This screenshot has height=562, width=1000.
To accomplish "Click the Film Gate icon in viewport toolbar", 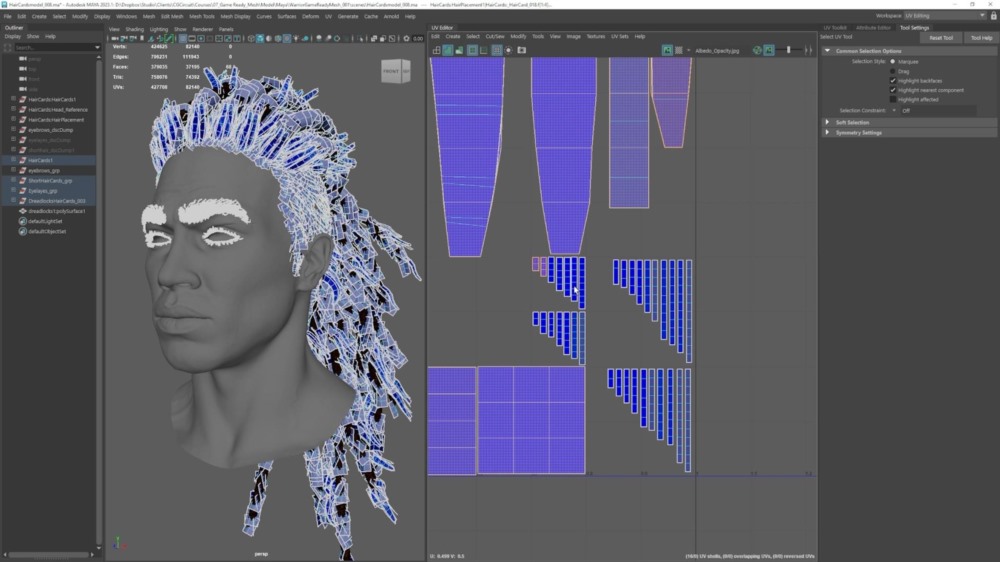I will 191,38.
